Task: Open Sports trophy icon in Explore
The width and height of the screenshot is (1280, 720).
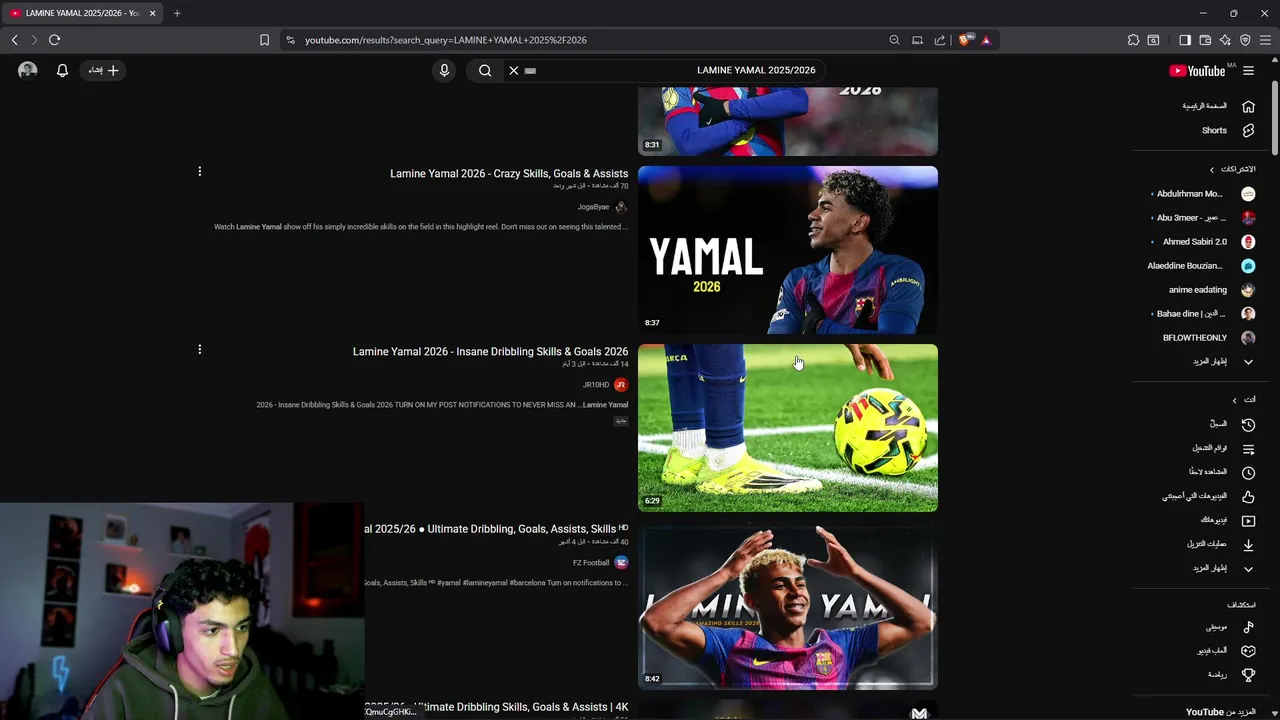Action: click(x=1248, y=675)
